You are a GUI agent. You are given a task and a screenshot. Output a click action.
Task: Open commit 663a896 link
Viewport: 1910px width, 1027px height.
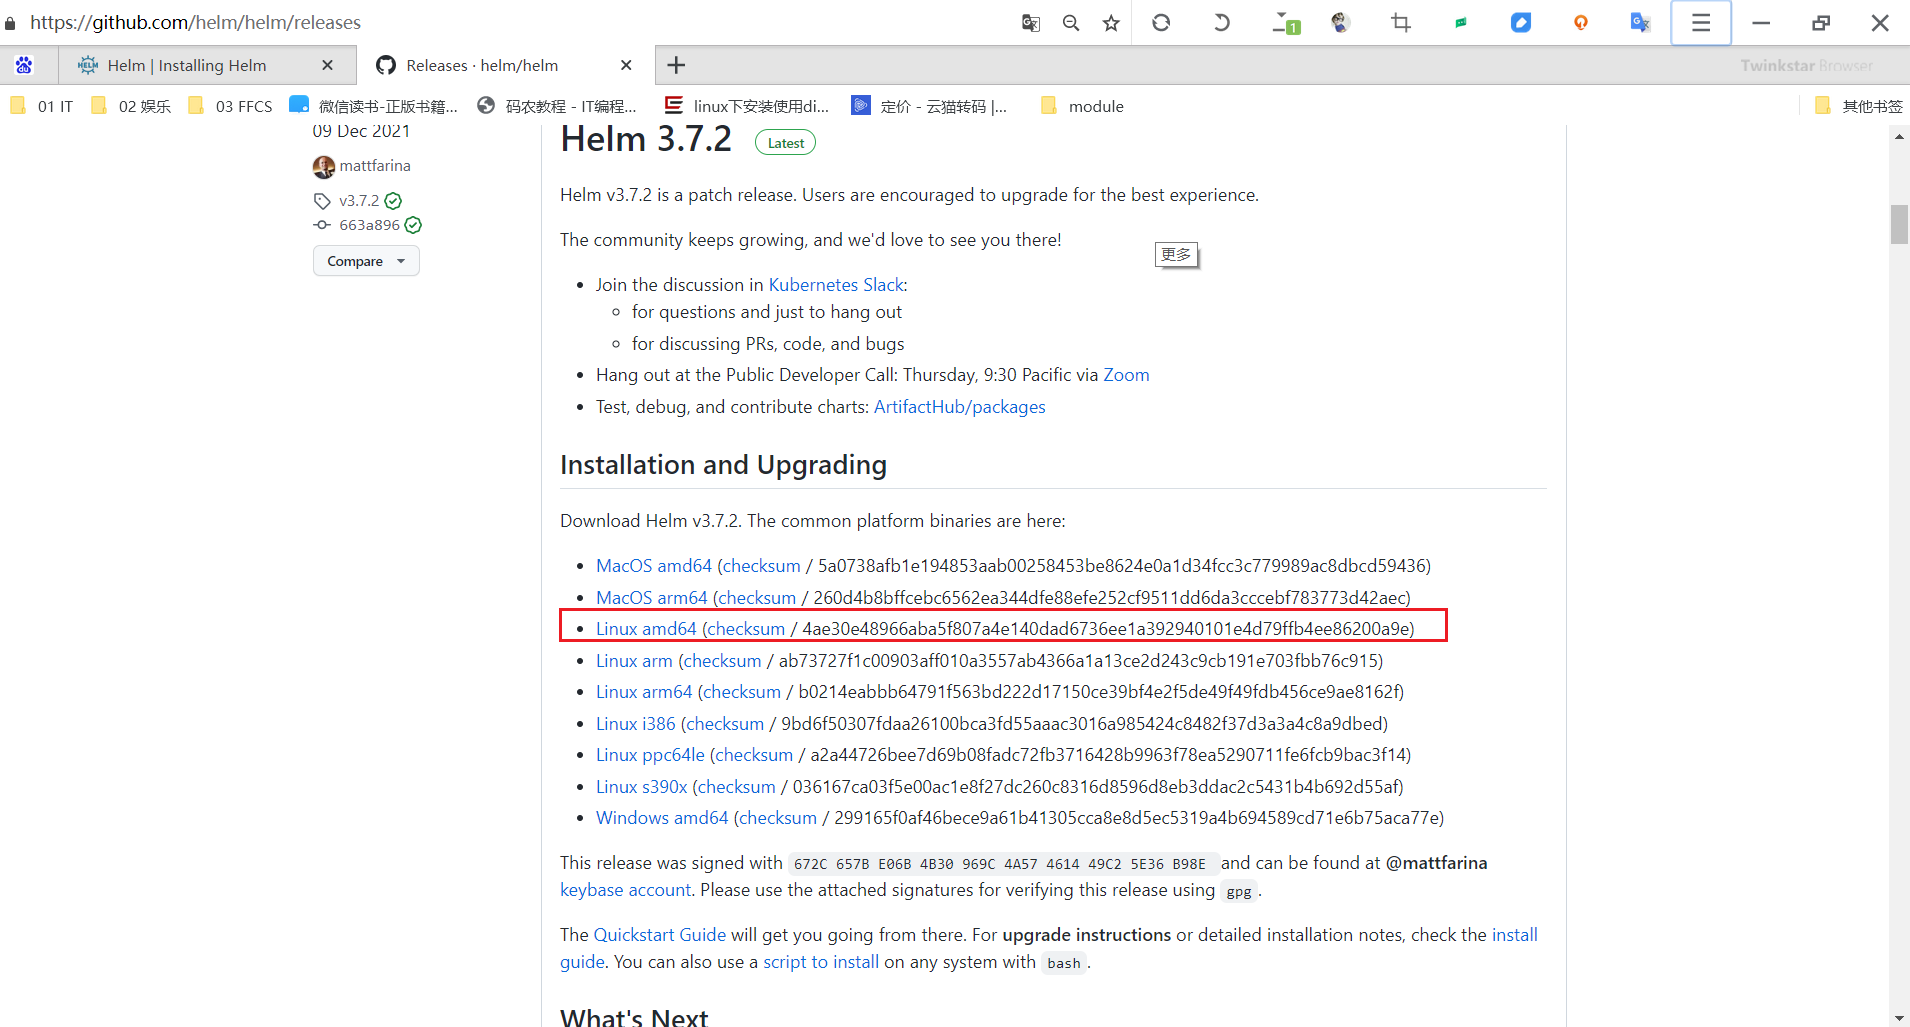coord(369,225)
